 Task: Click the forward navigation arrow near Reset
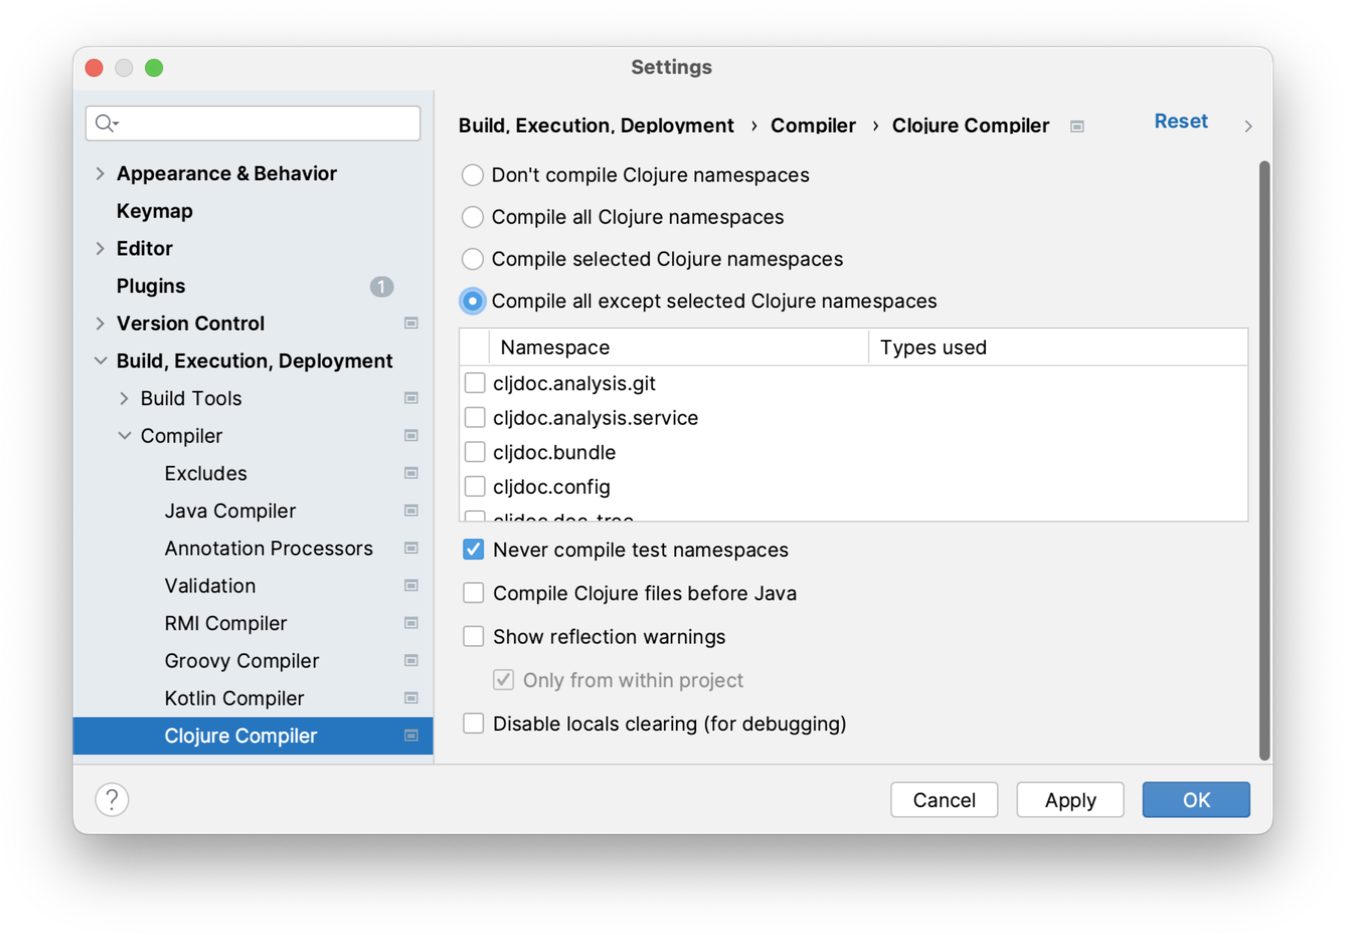[x=1248, y=126]
